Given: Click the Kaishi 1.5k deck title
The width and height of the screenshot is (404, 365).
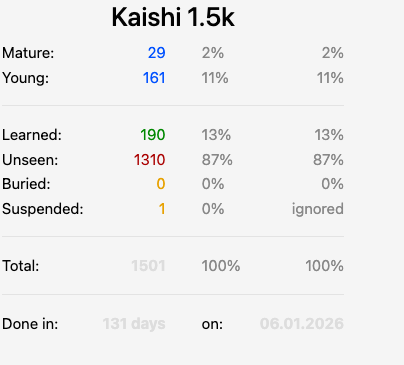Looking at the screenshot, I should (x=173, y=17).
